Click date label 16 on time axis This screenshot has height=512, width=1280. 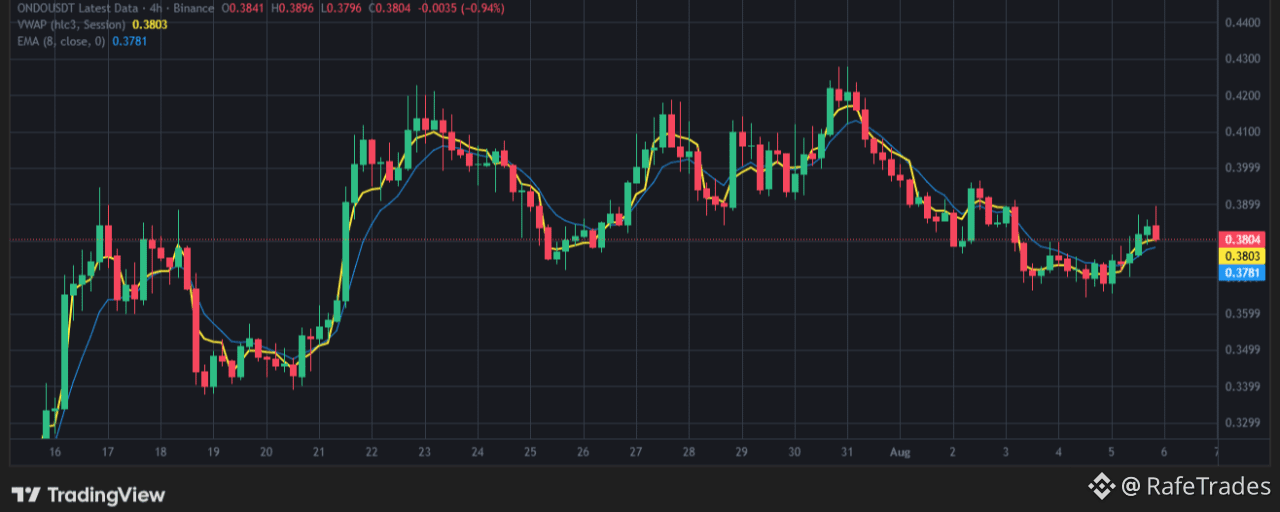click(55, 452)
